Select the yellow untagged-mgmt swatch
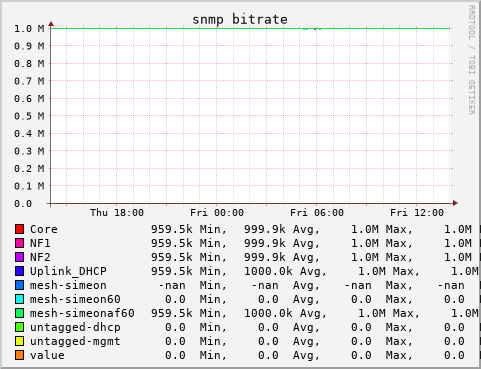This screenshot has width=481, height=369. pyautogui.click(x=19, y=341)
